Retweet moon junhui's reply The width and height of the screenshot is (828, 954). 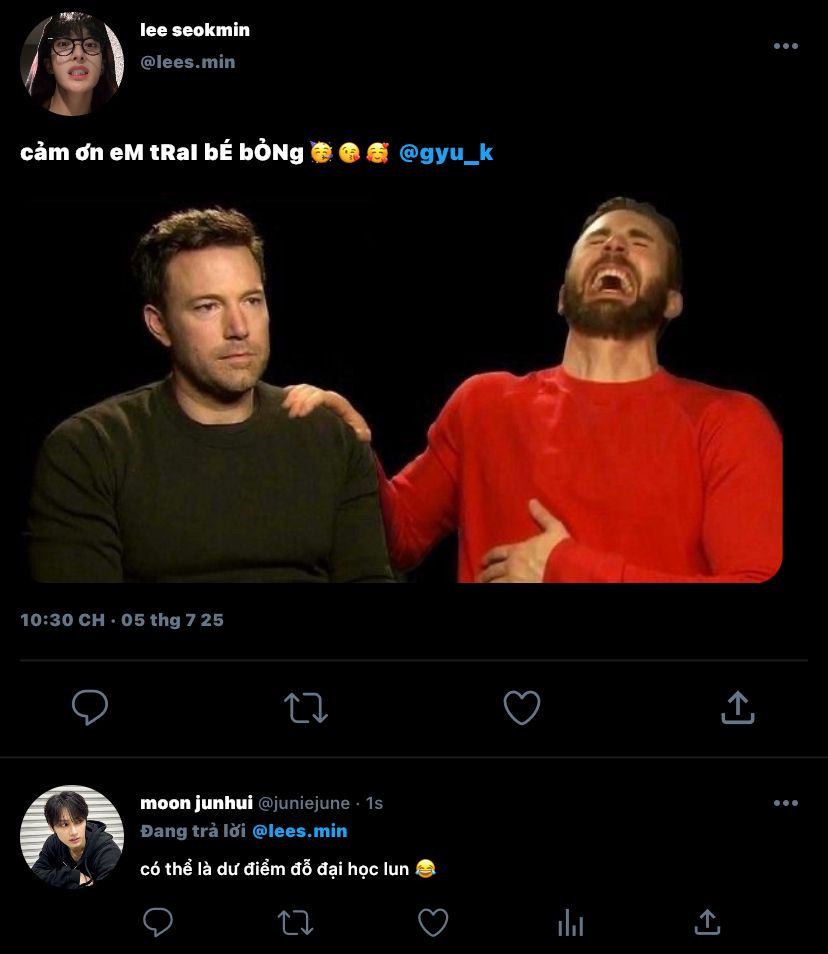295,922
